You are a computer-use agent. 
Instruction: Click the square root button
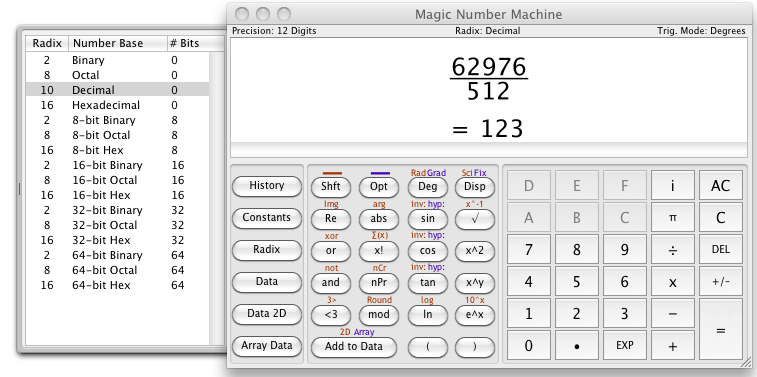click(475, 219)
